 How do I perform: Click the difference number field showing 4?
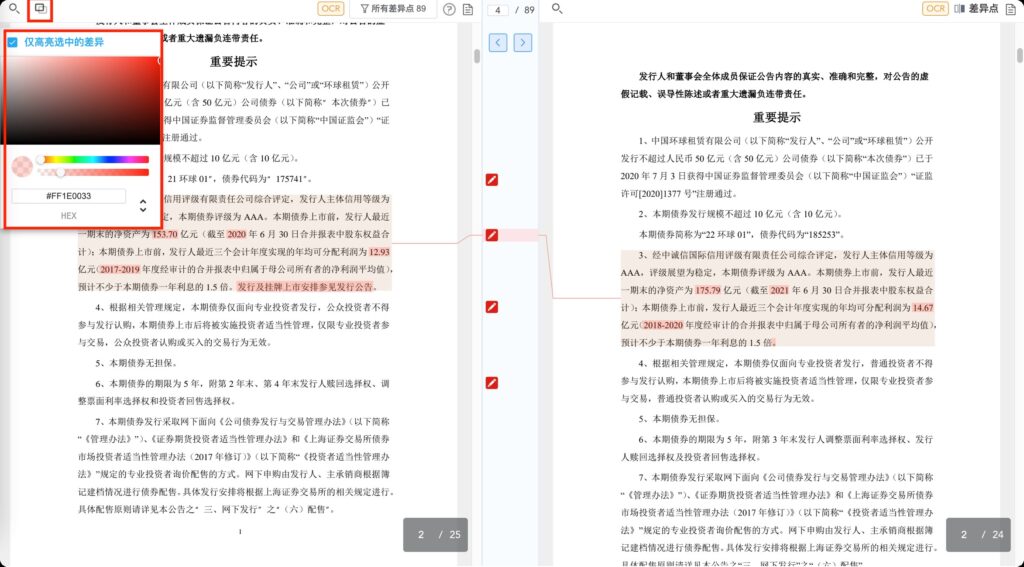coord(497,10)
